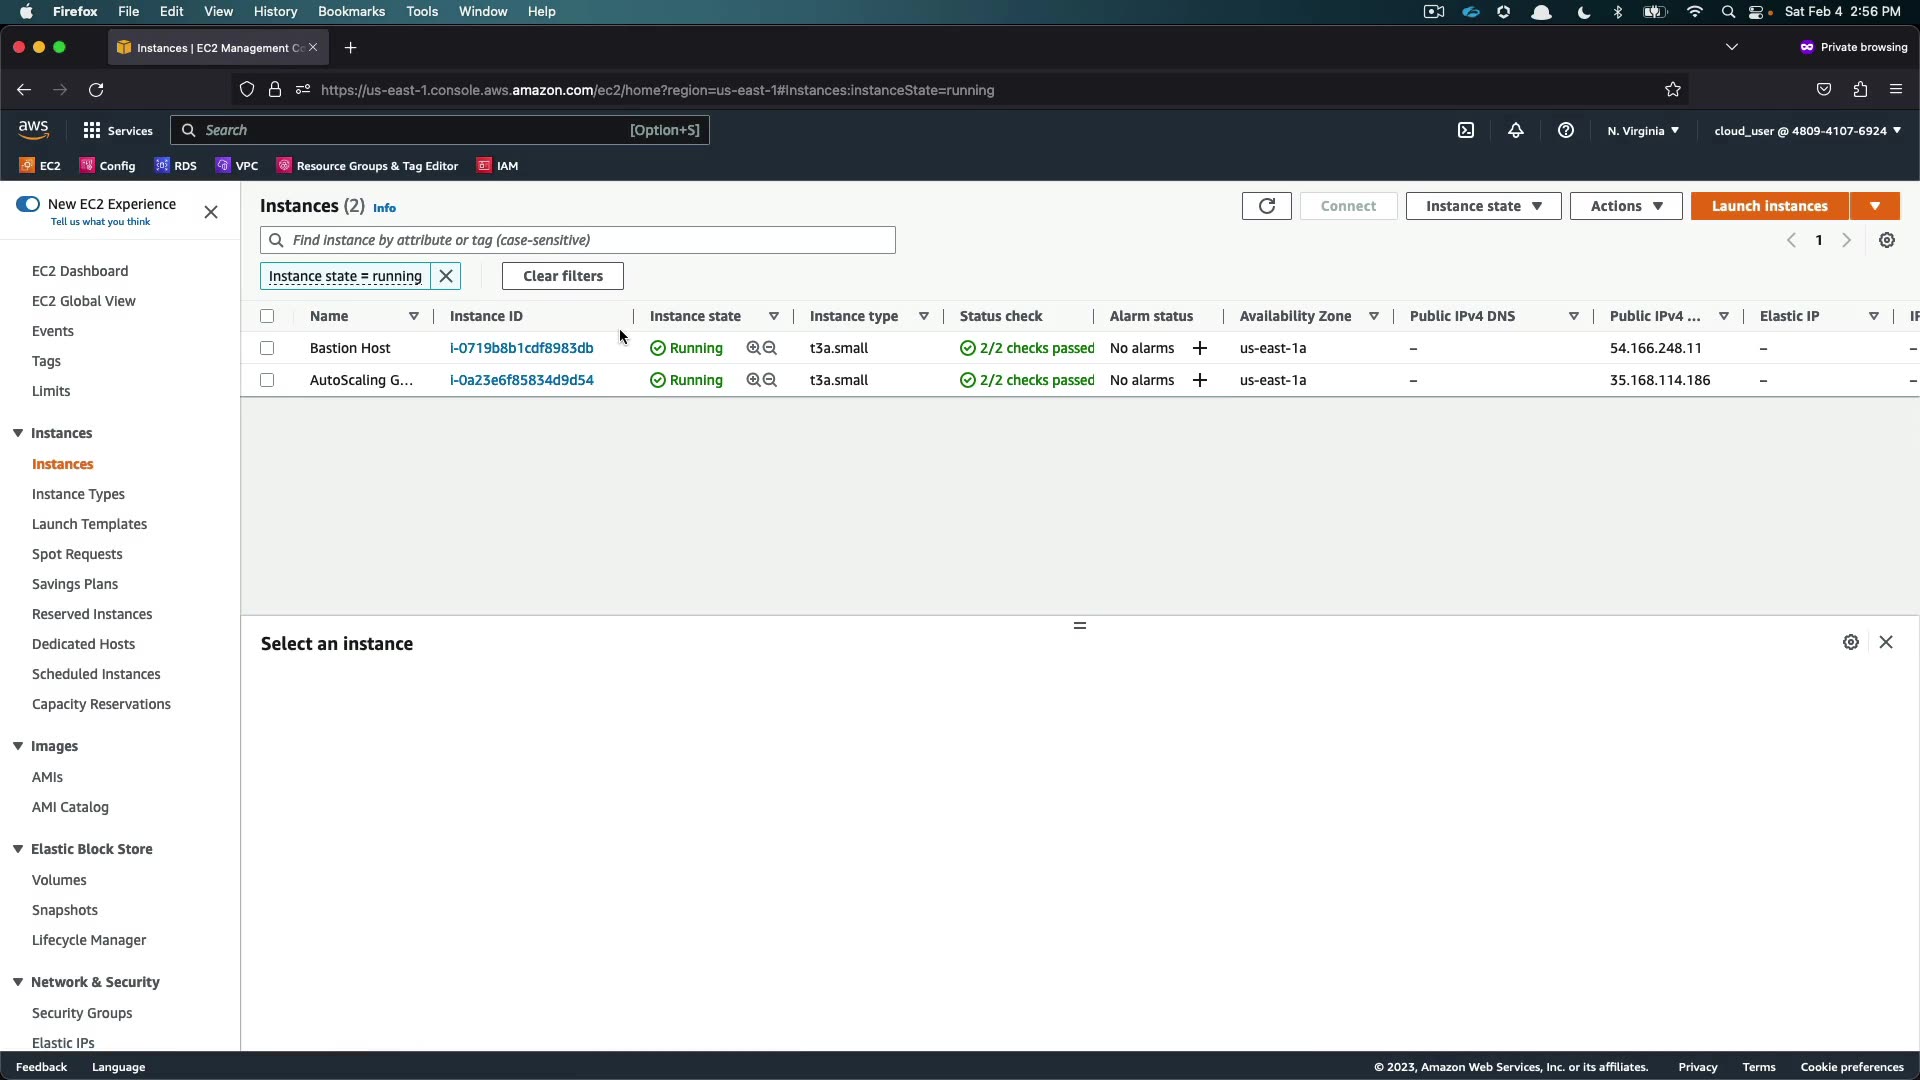Click the AWS support help icon
This screenshot has height=1080, width=1920.
pos(1566,130)
